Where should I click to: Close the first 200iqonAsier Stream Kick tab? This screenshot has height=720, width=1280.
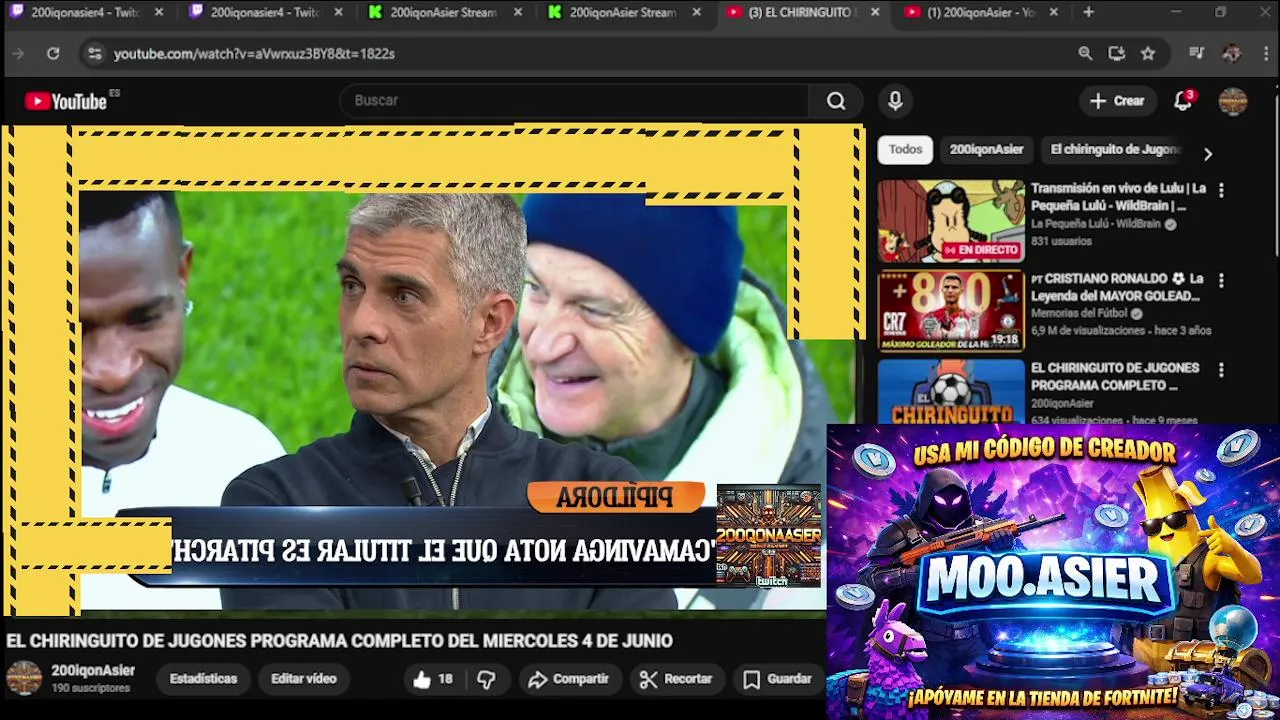[518, 13]
